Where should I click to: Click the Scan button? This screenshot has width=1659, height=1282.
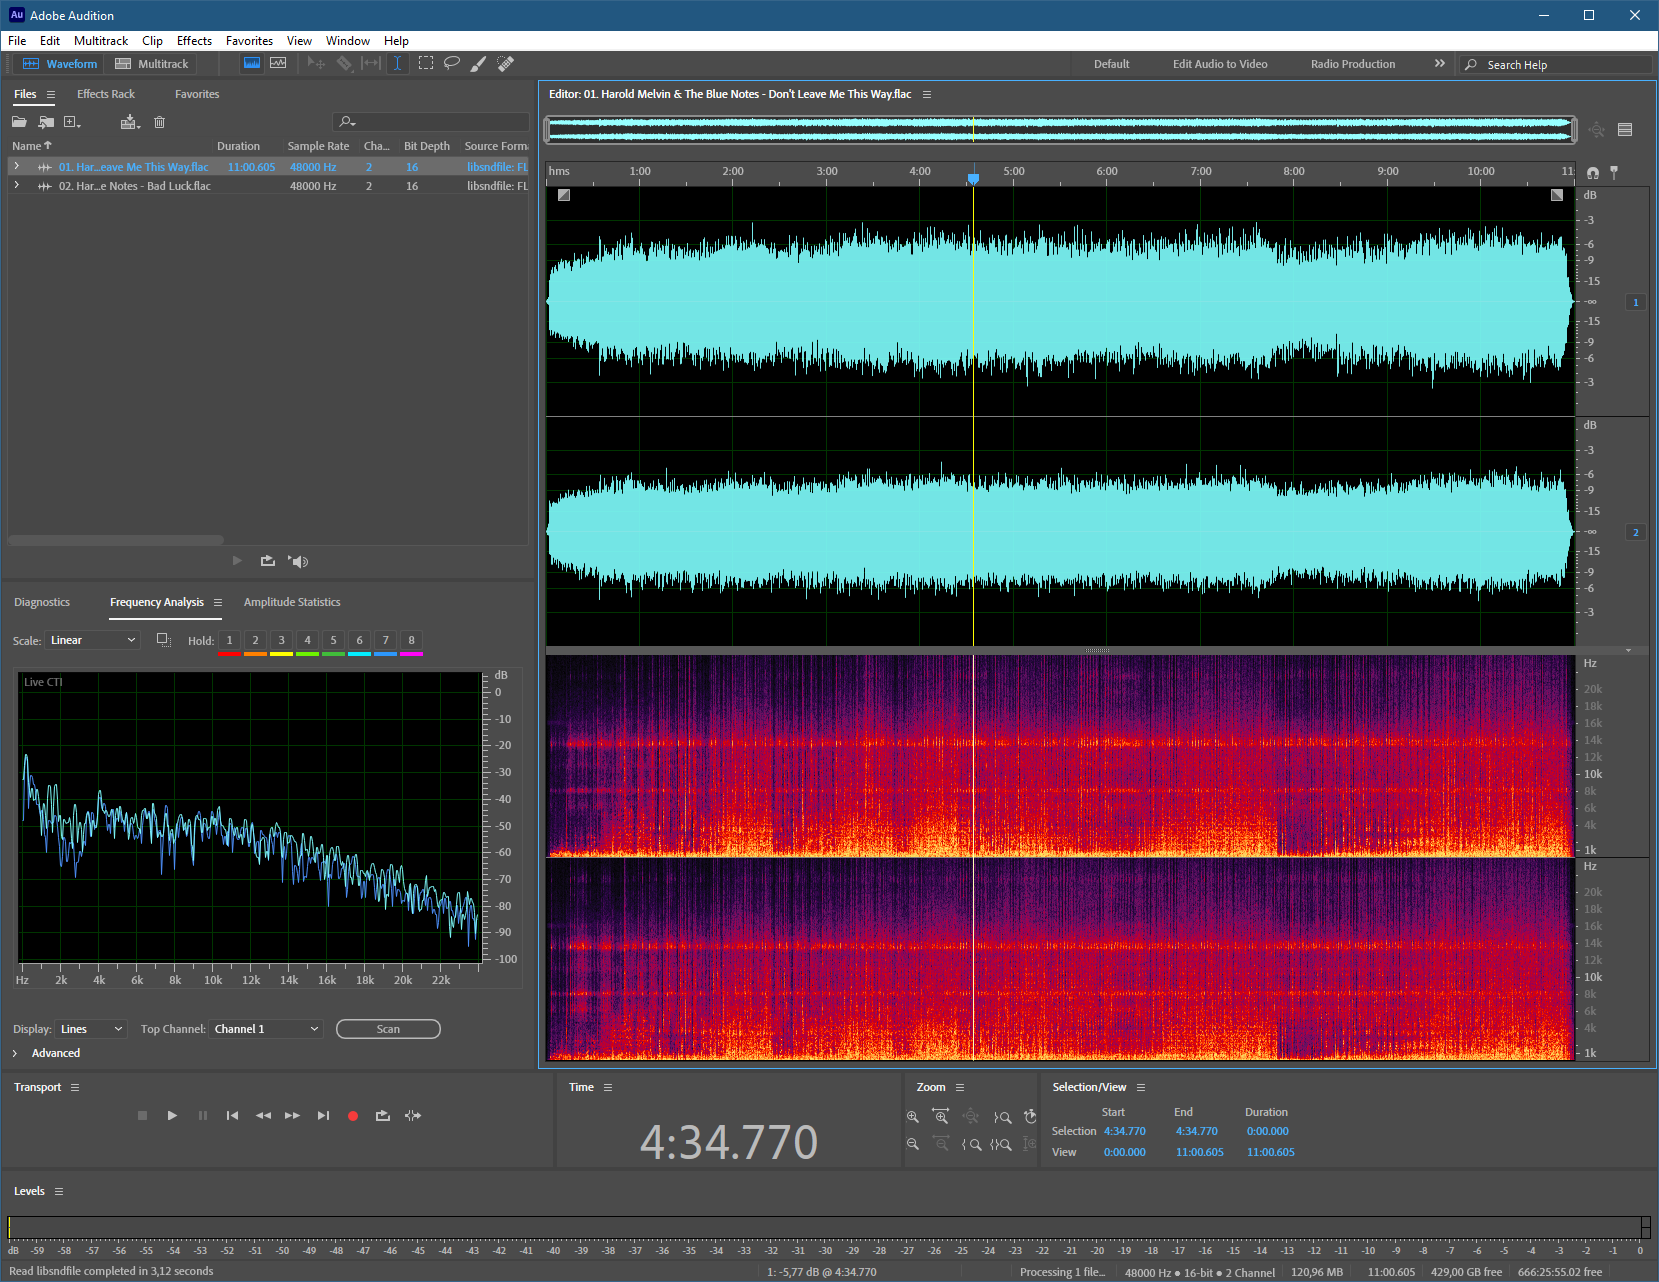point(388,1029)
